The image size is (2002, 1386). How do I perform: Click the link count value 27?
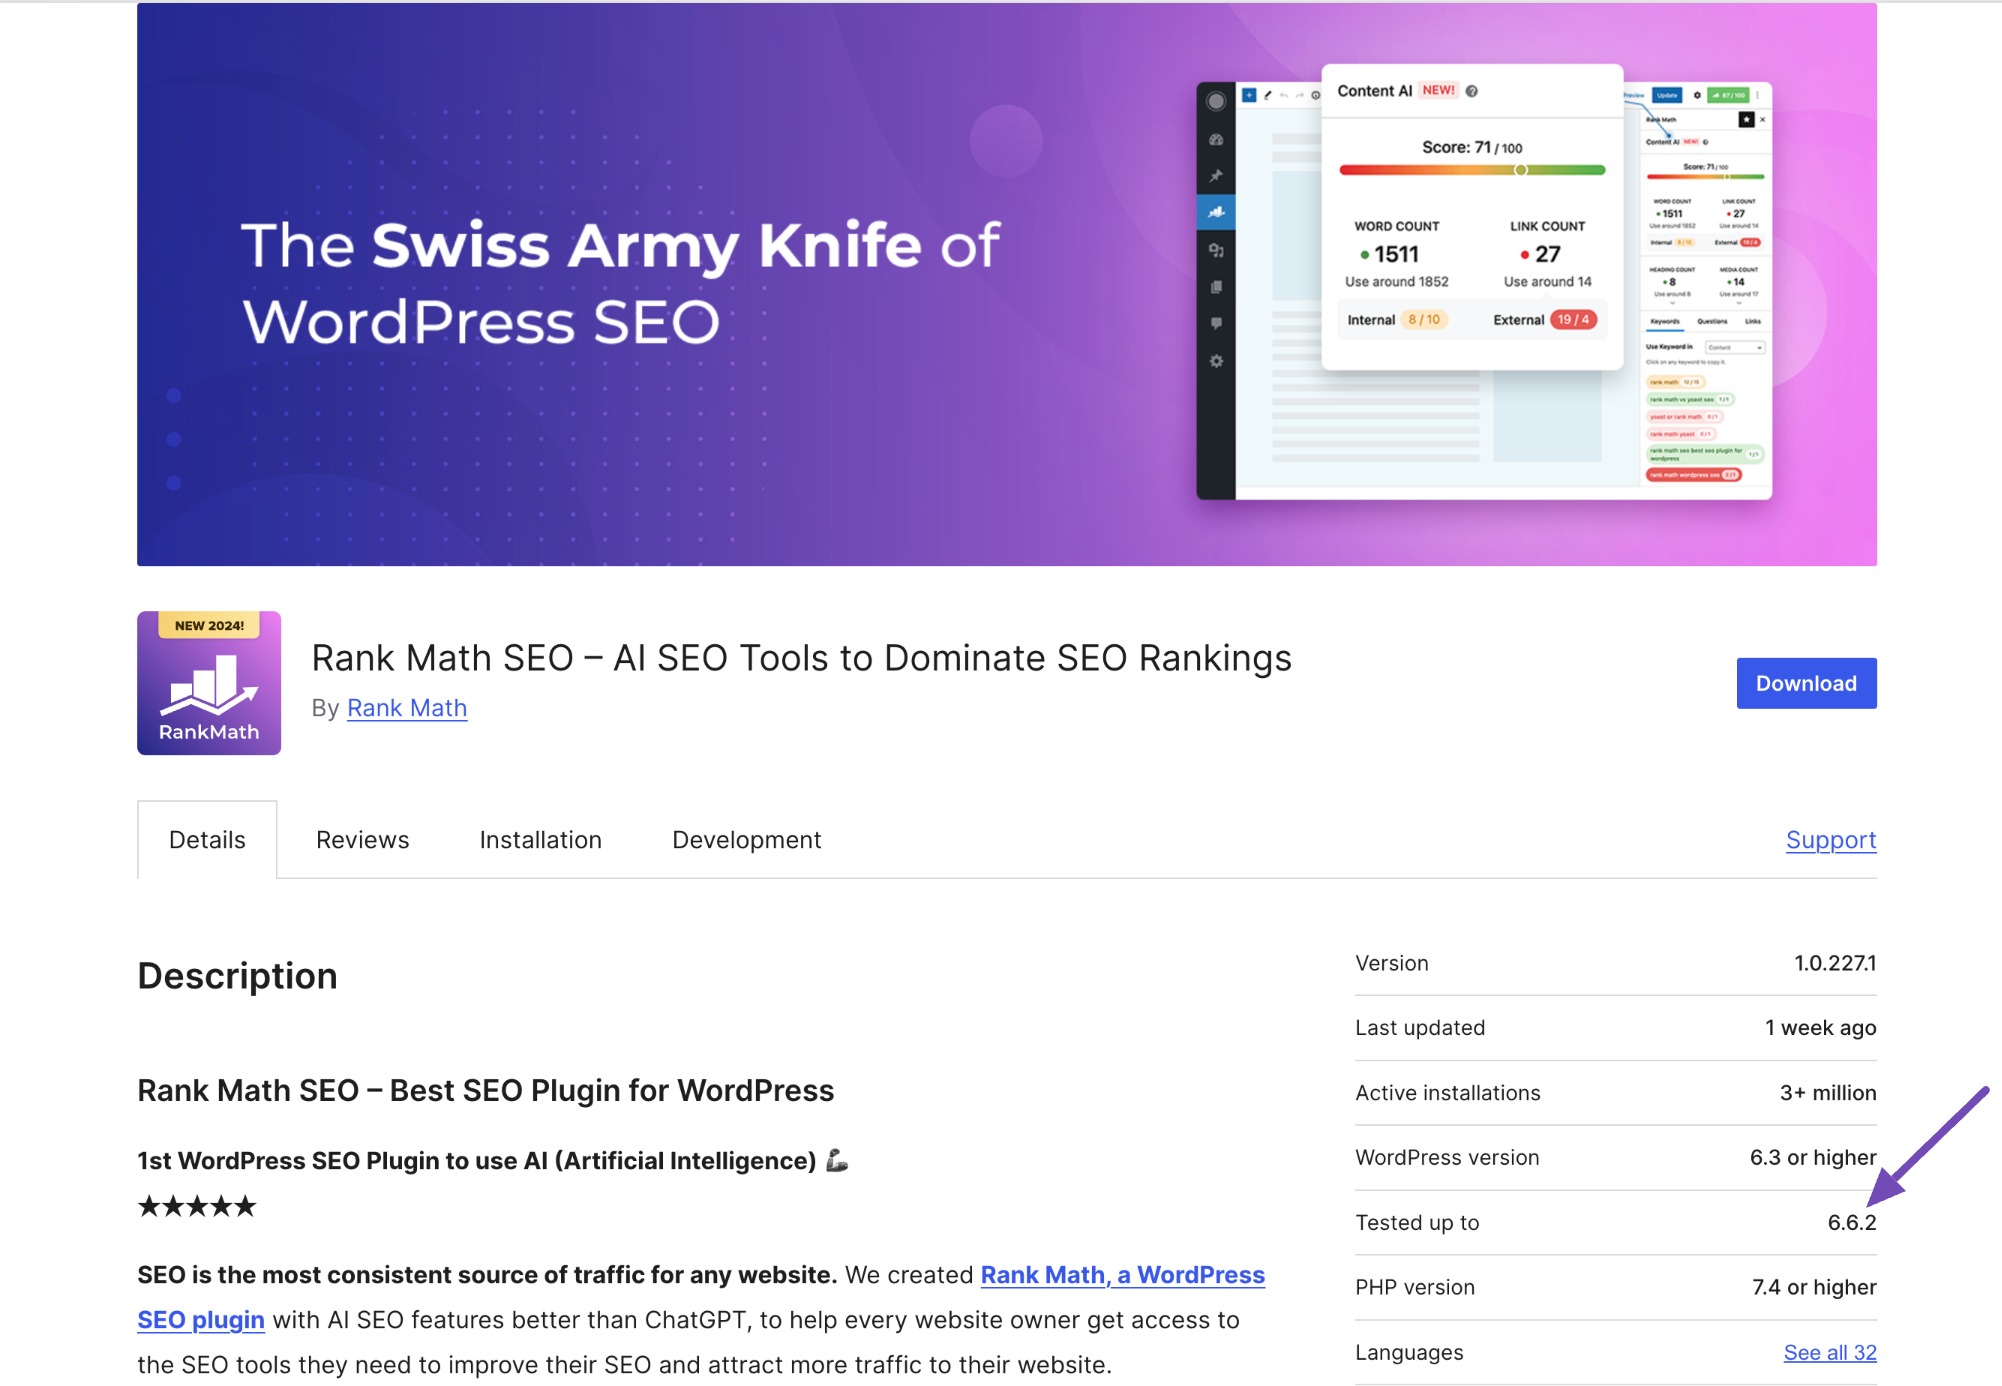pos(1548,254)
